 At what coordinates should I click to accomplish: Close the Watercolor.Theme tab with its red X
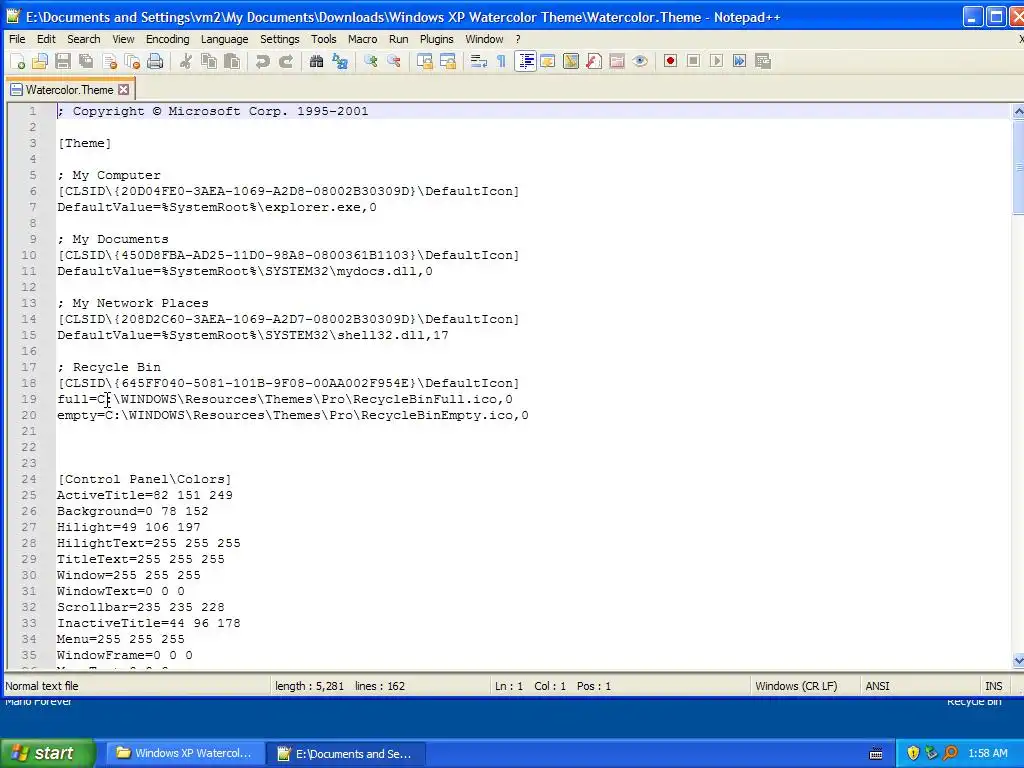click(x=123, y=89)
